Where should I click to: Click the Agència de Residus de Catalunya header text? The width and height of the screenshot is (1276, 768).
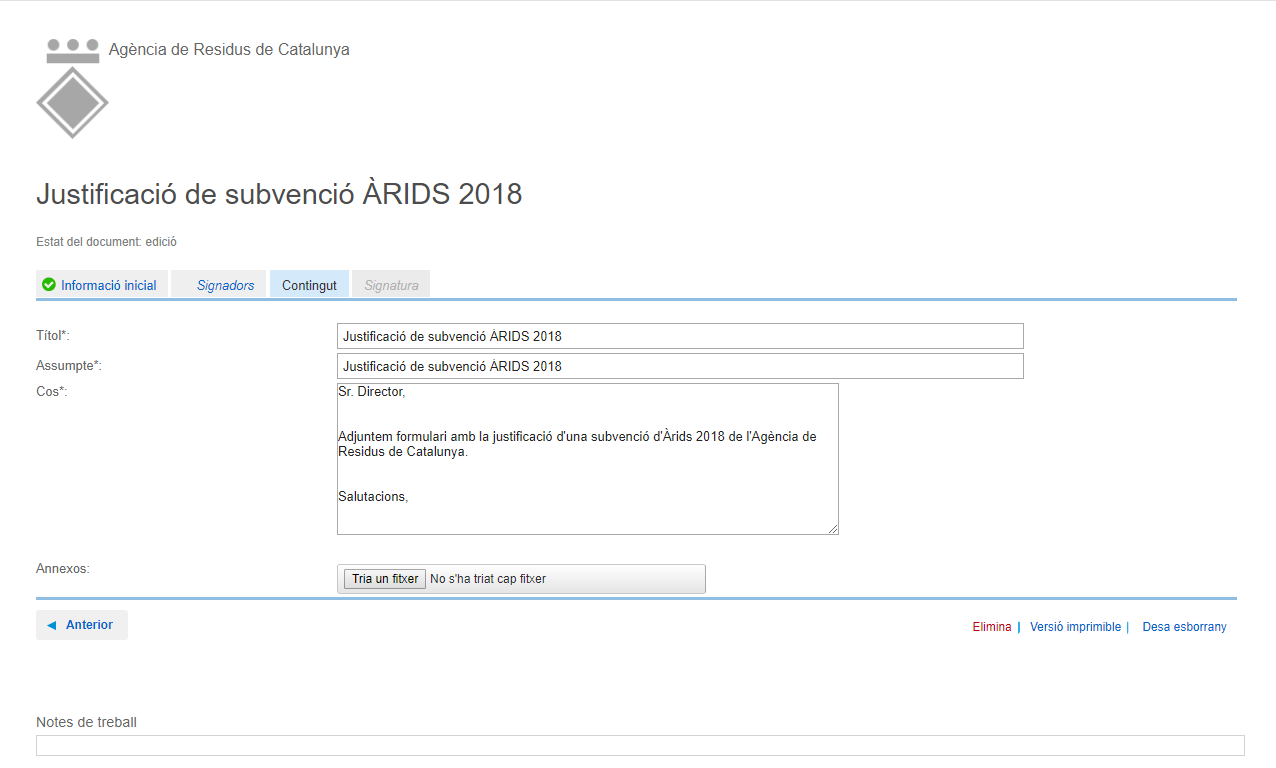pos(229,49)
